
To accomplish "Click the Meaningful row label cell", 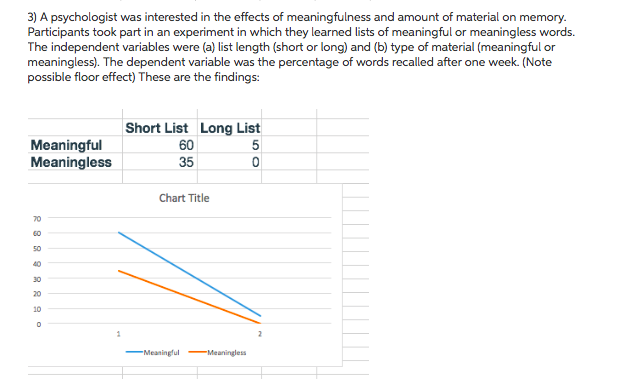I will click(75, 145).
